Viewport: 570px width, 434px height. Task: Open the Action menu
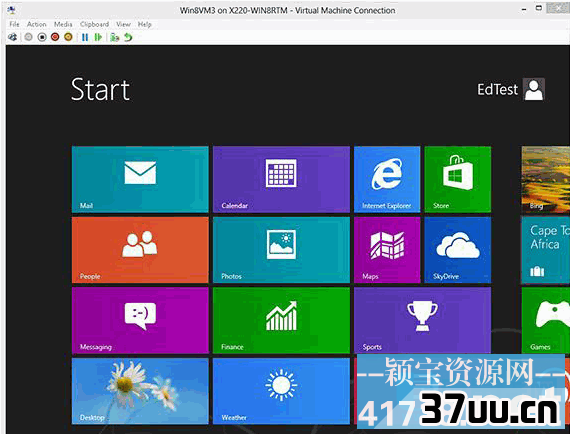(x=36, y=24)
